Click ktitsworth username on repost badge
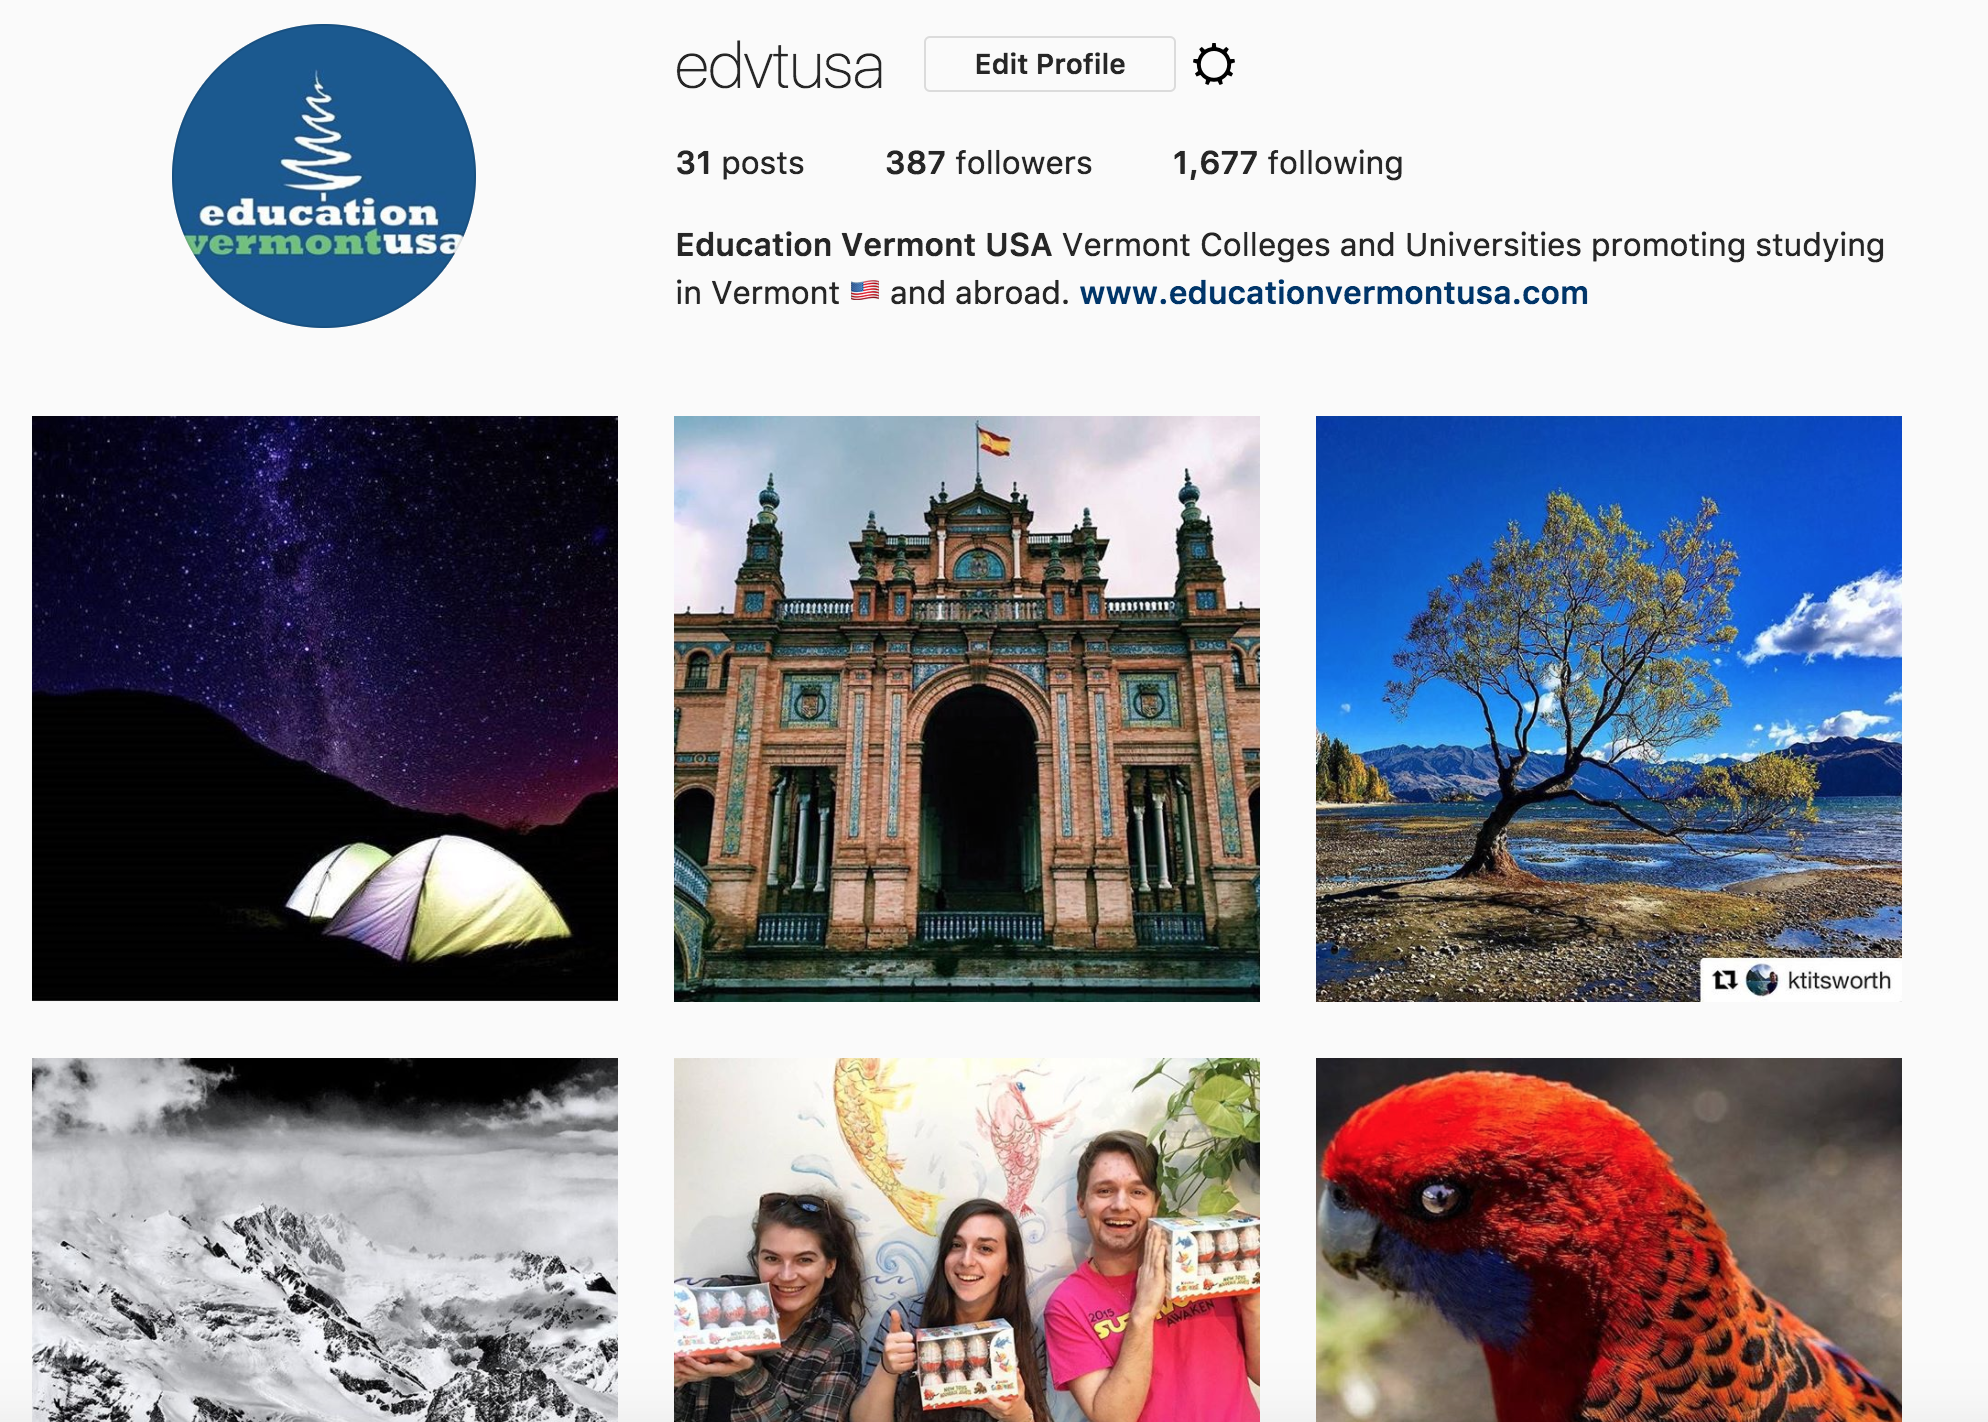The width and height of the screenshot is (1988, 1422). [x=1839, y=980]
